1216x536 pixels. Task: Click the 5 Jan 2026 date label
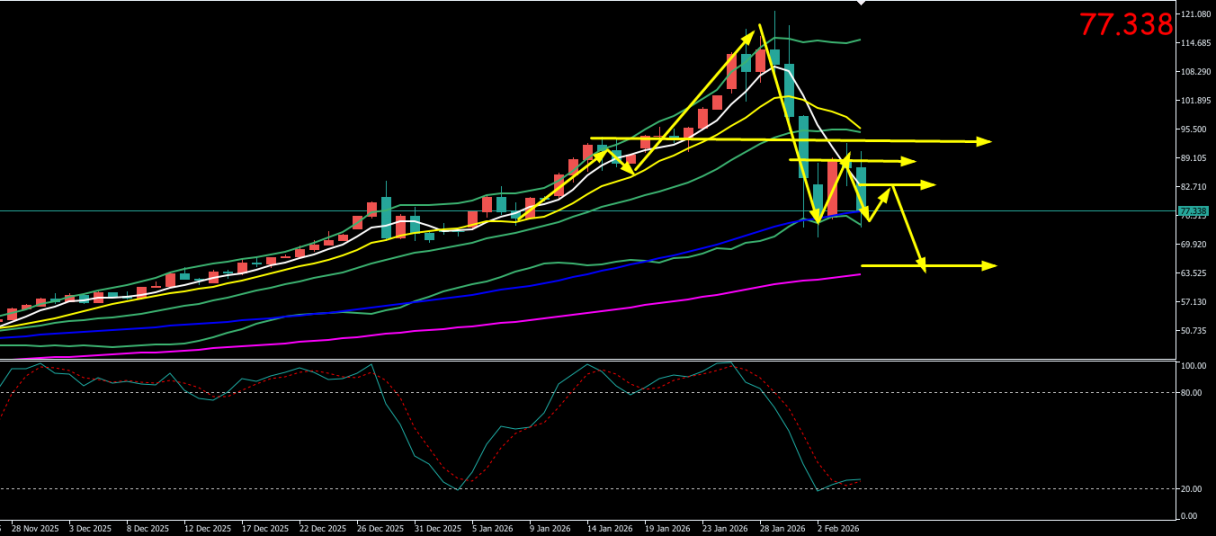[x=490, y=528]
